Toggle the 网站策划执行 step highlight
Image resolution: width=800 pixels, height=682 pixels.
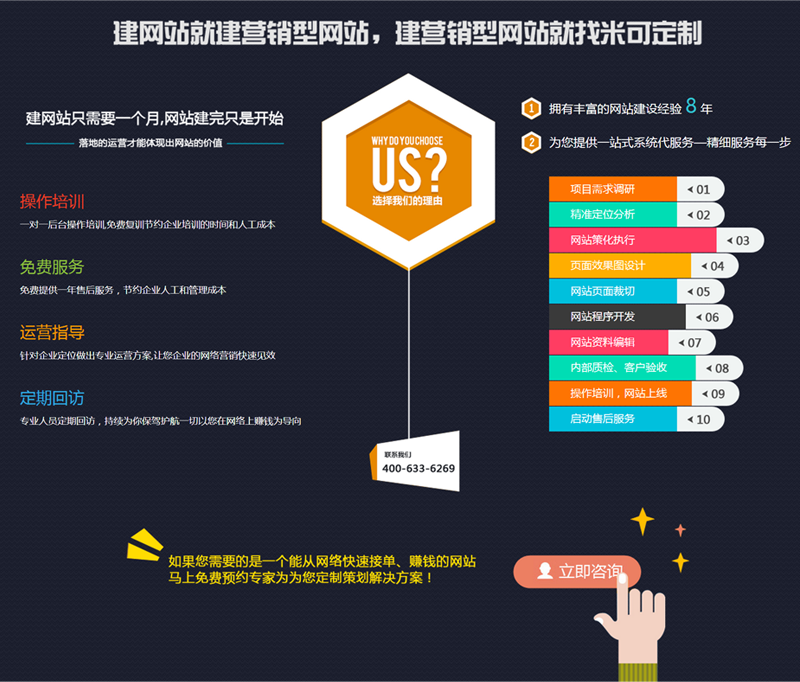(x=601, y=240)
